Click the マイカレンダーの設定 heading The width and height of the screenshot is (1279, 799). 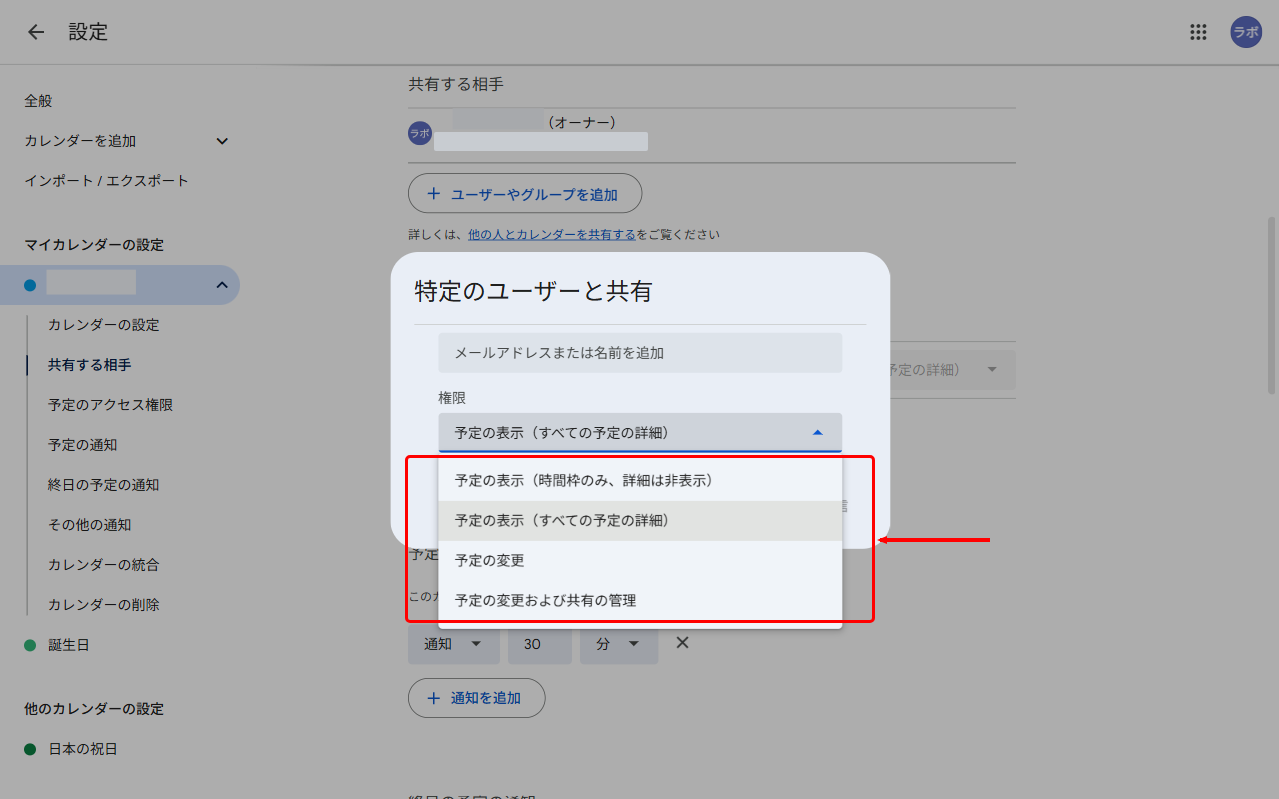[x=94, y=245]
